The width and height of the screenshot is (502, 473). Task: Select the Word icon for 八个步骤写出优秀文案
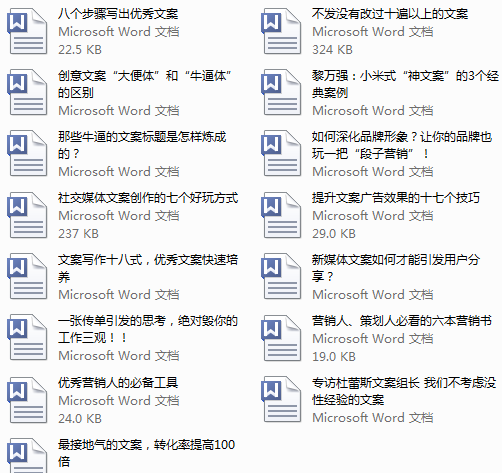click(x=27, y=31)
